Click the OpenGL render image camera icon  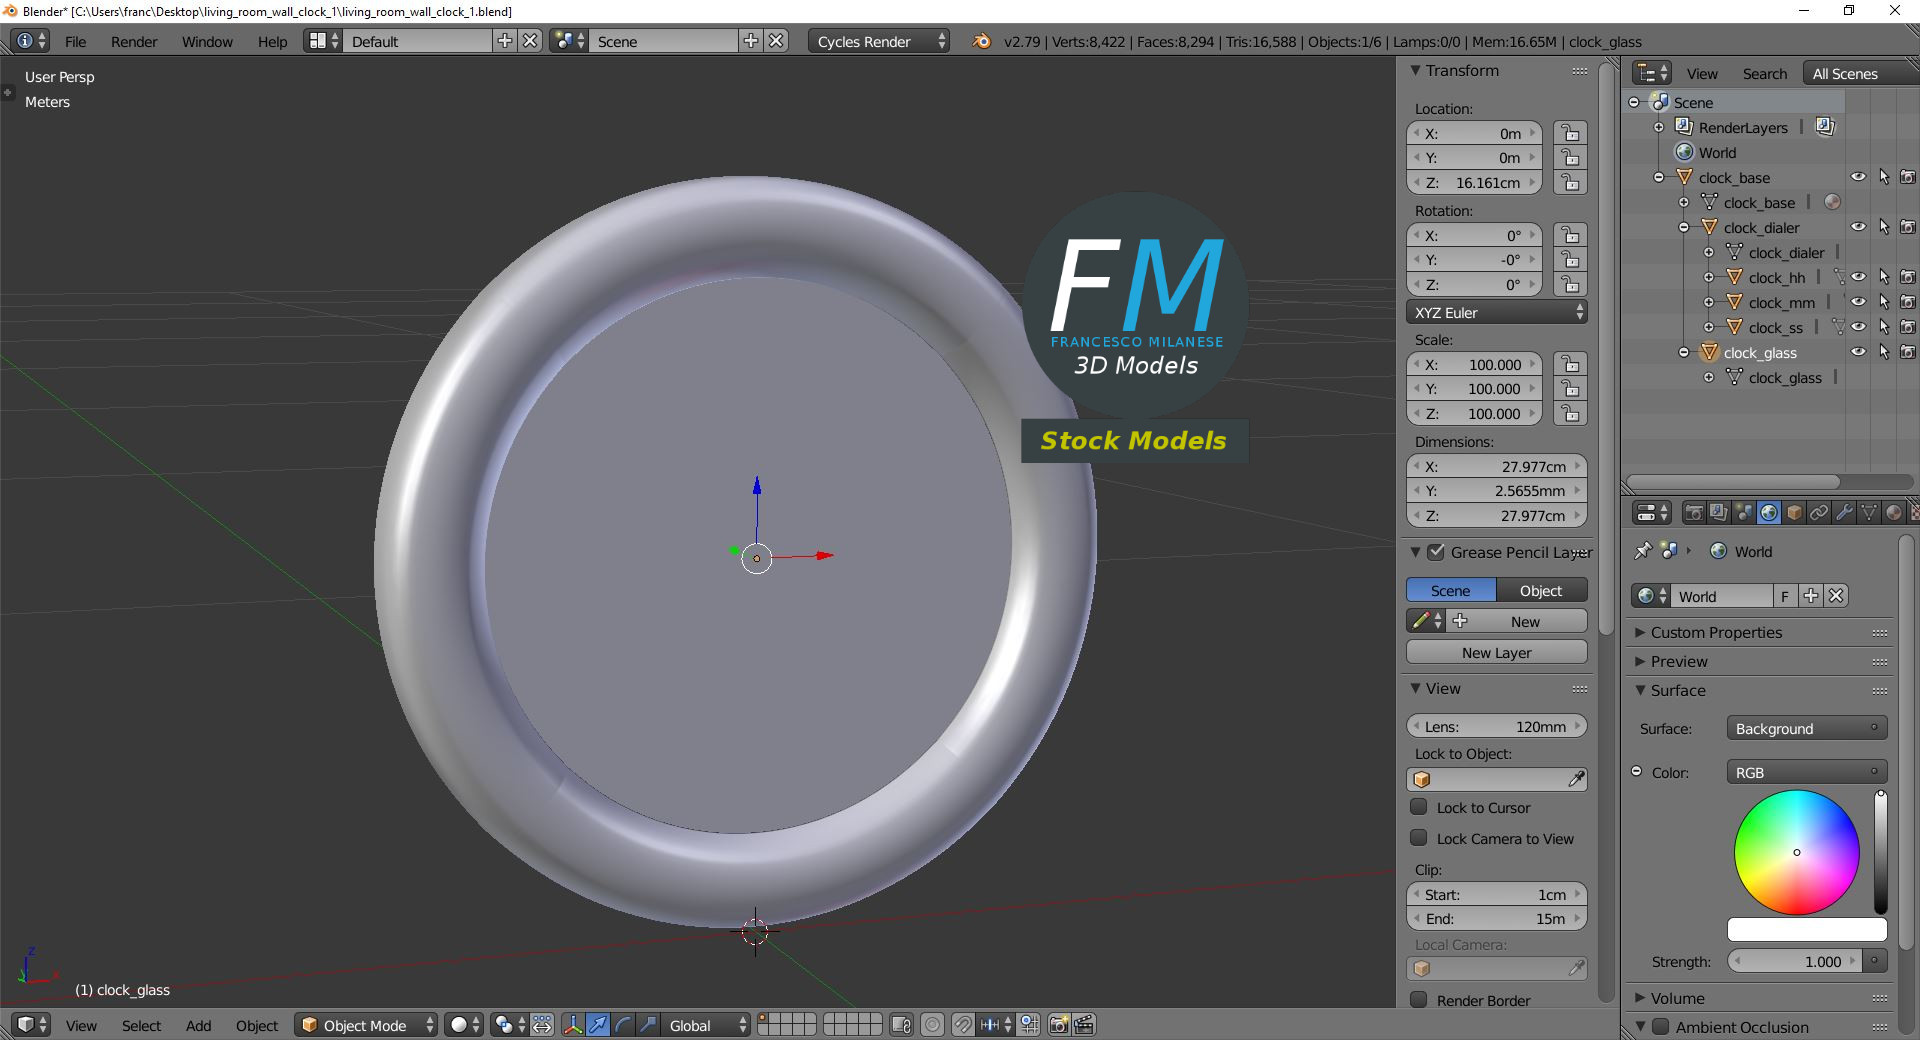1059,1025
